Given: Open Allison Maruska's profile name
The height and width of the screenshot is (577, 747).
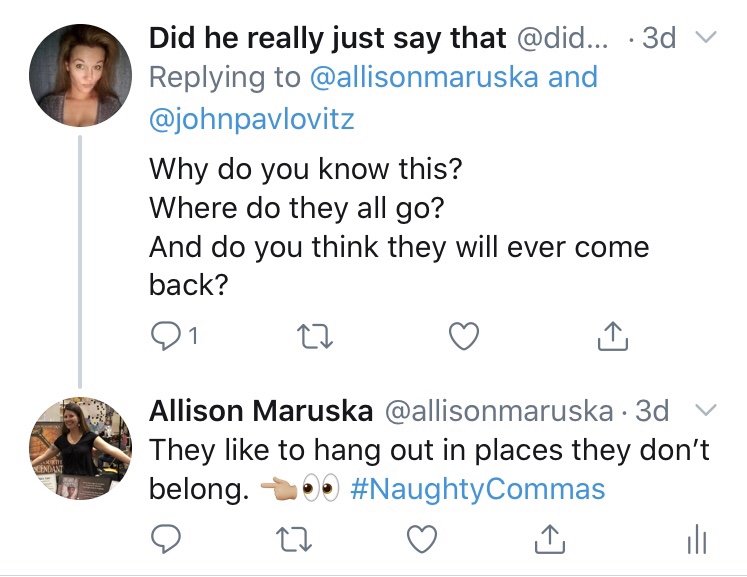Looking at the screenshot, I should 261,410.
